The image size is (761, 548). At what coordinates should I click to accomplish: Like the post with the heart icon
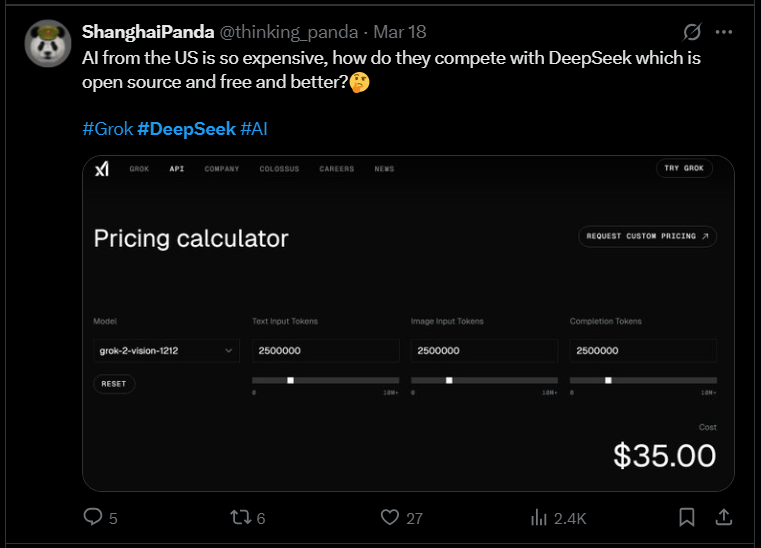pyautogui.click(x=391, y=517)
